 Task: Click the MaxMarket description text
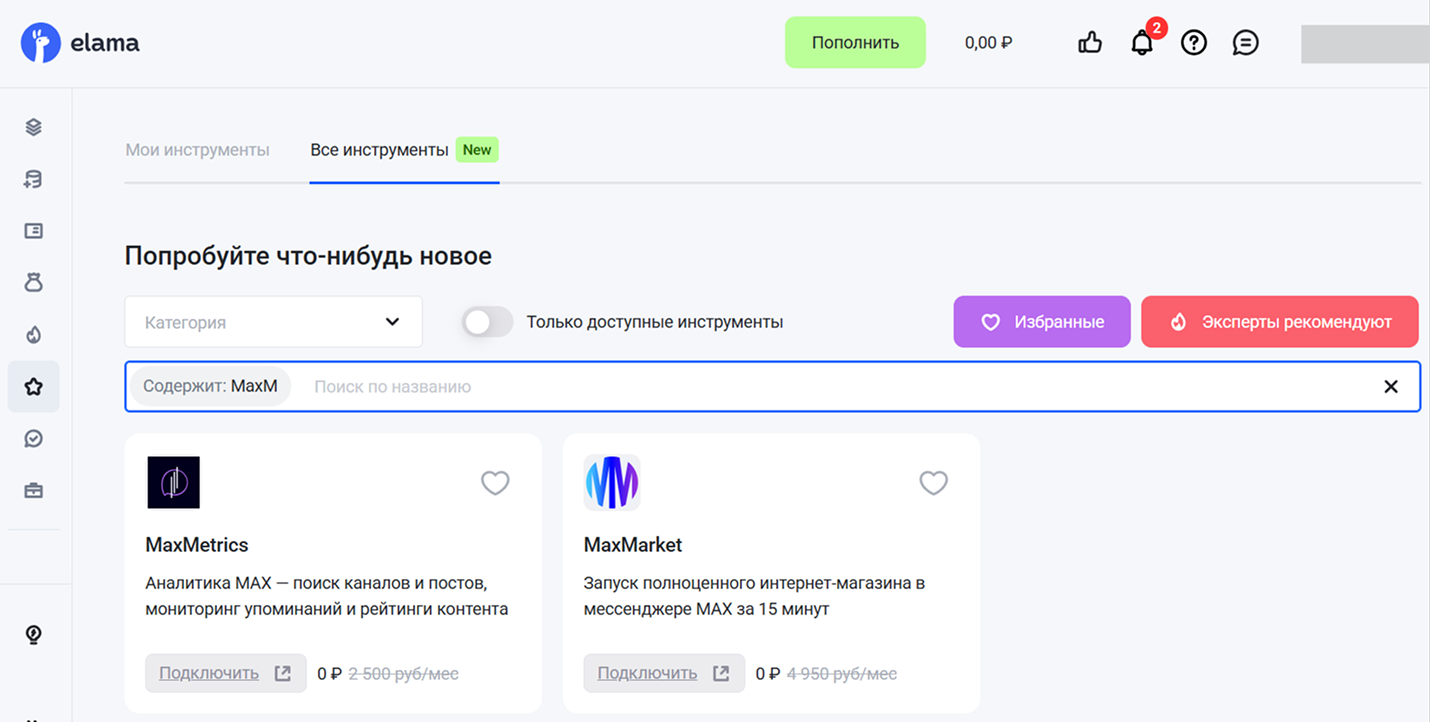pyautogui.click(x=754, y=595)
